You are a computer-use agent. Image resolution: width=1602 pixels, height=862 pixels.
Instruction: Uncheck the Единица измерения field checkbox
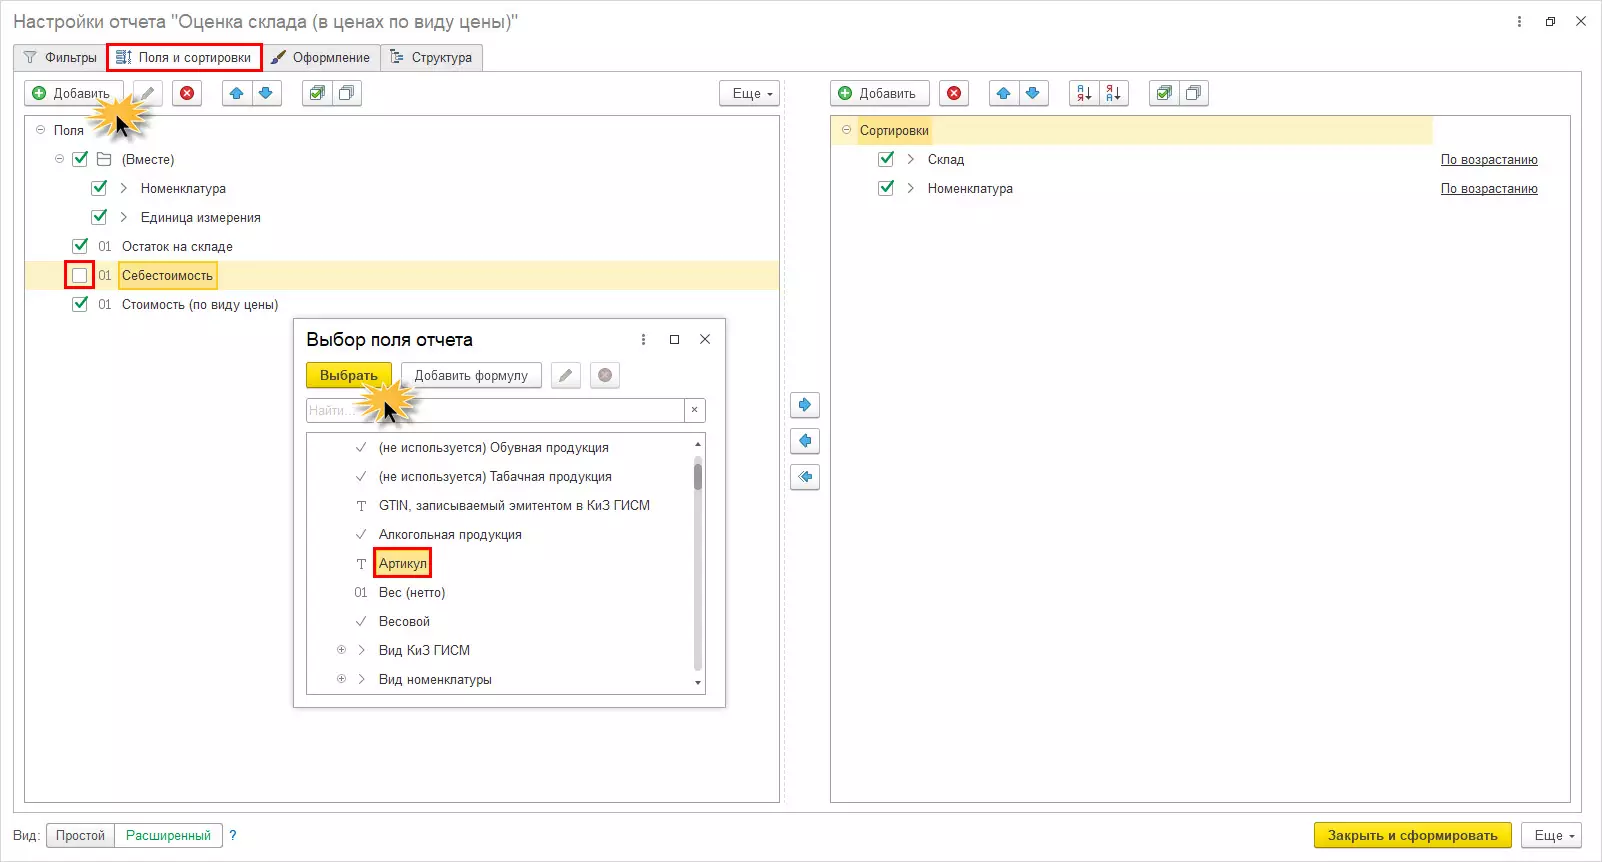click(99, 217)
